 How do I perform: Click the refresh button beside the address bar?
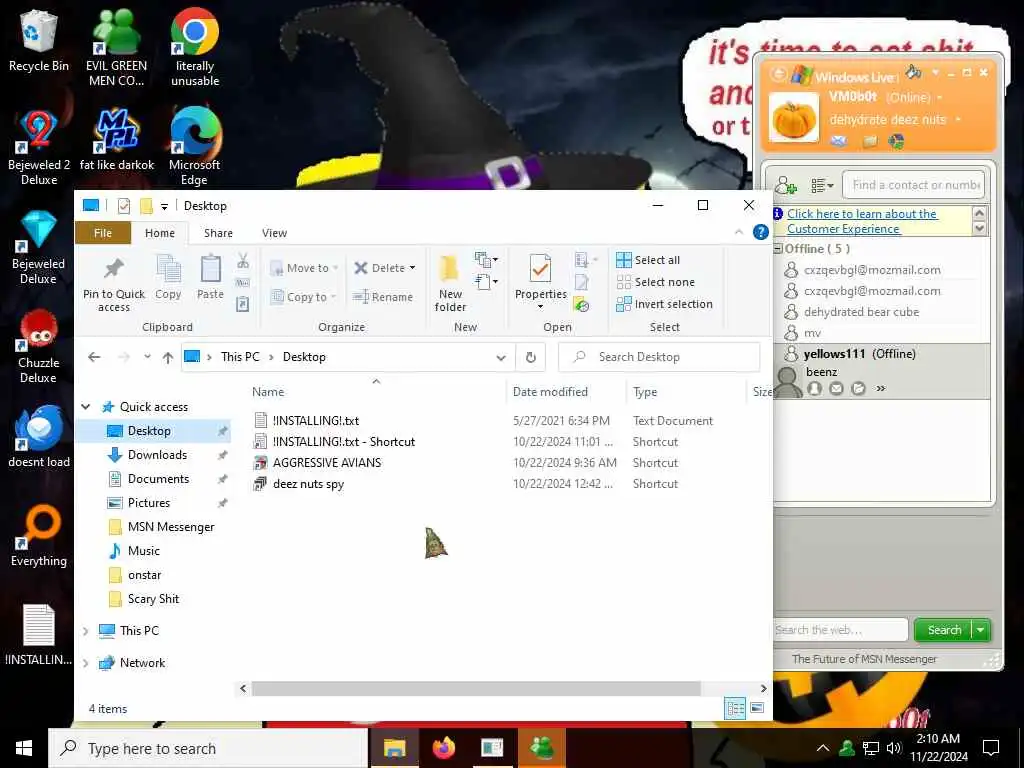[x=531, y=357]
